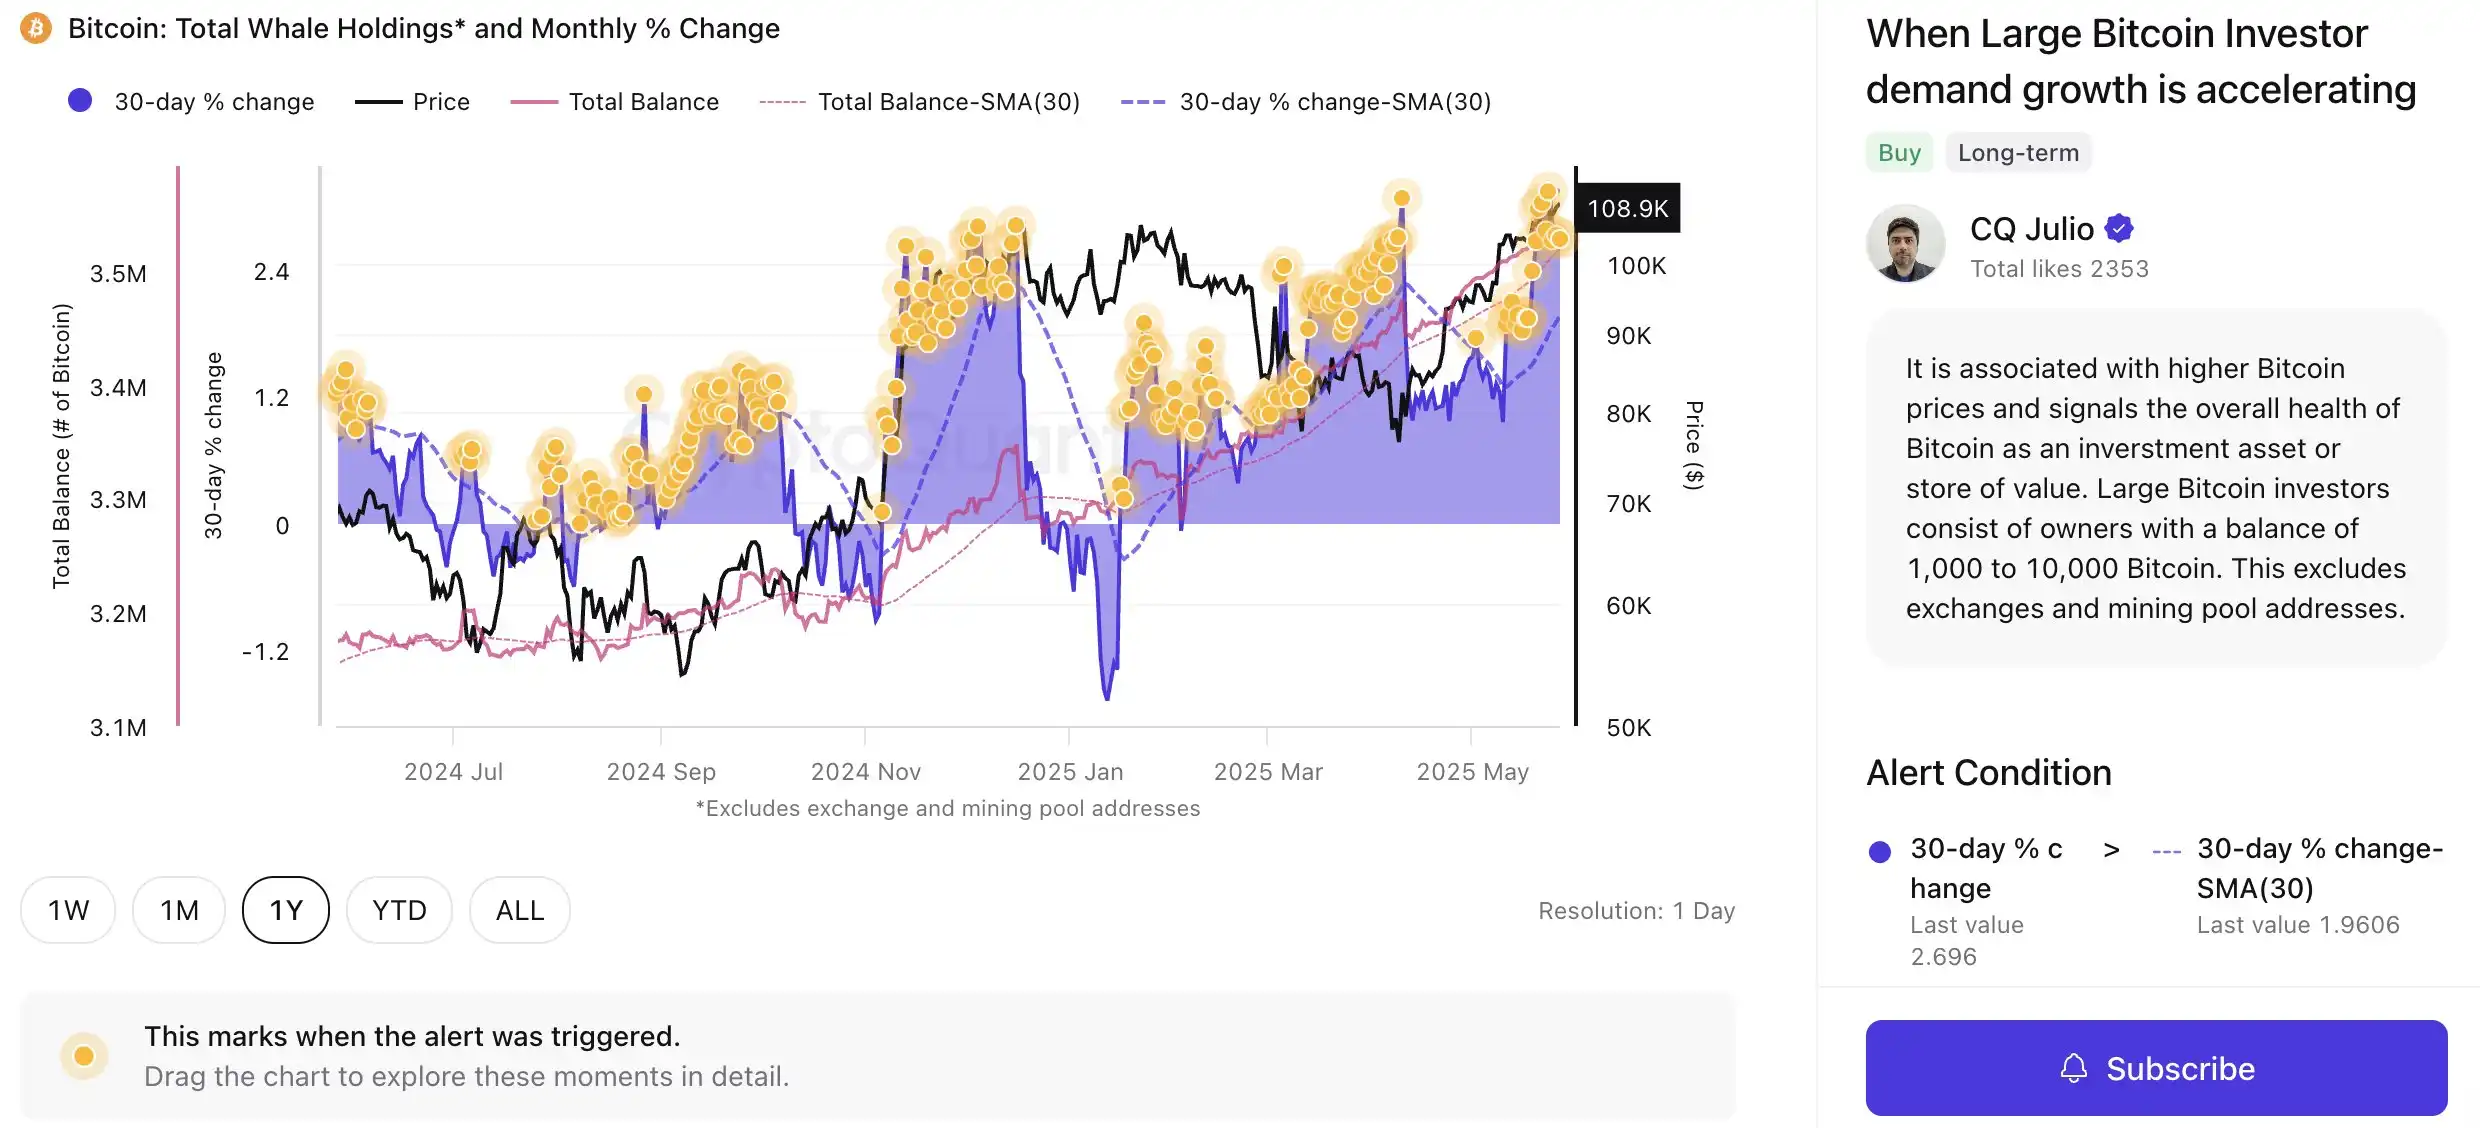Toggle the Total Balance legend entry
The height and width of the screenshot is (1128, 2480).
coord(614,102)
